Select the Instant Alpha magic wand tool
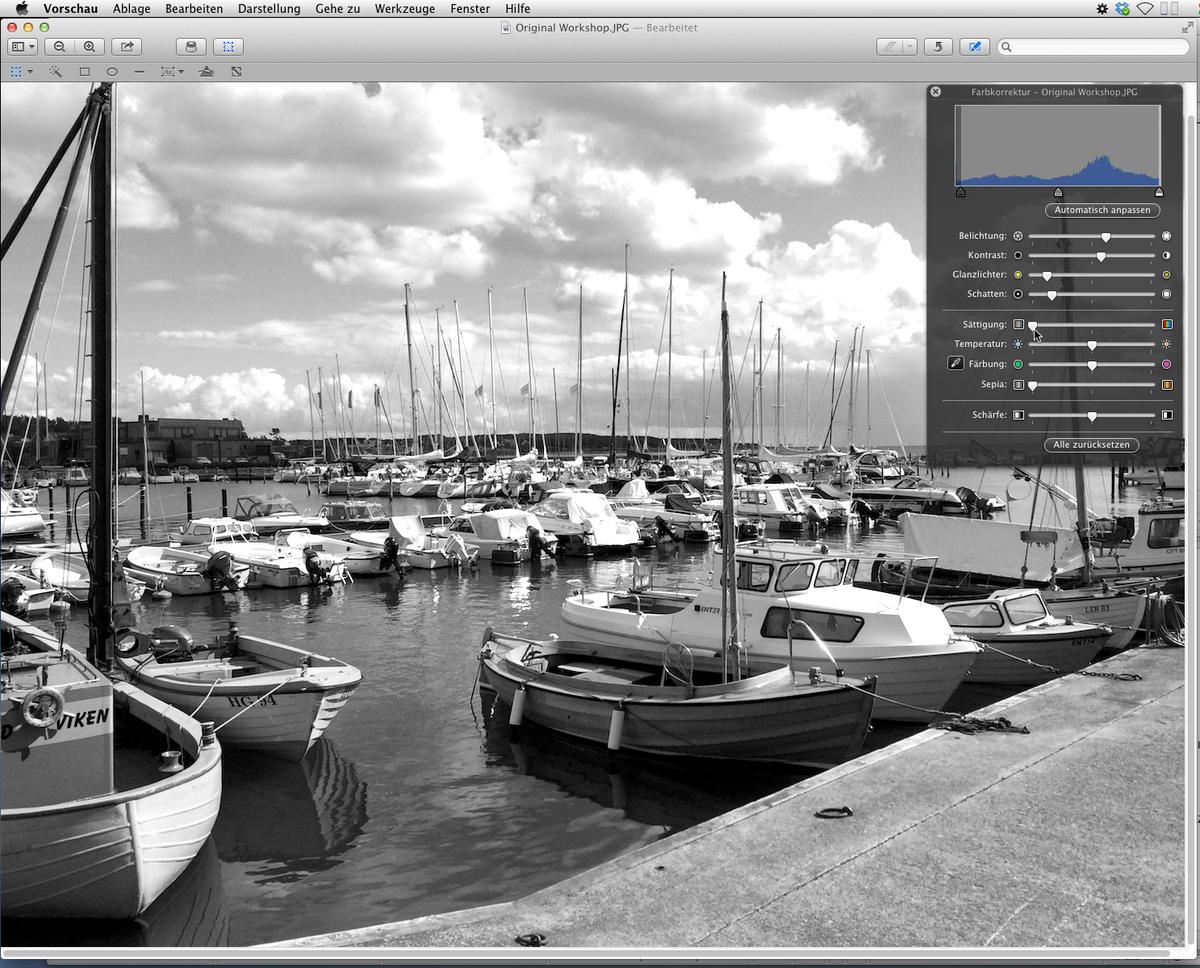Viewport: 1200px width, 968px height. point(56,72)
